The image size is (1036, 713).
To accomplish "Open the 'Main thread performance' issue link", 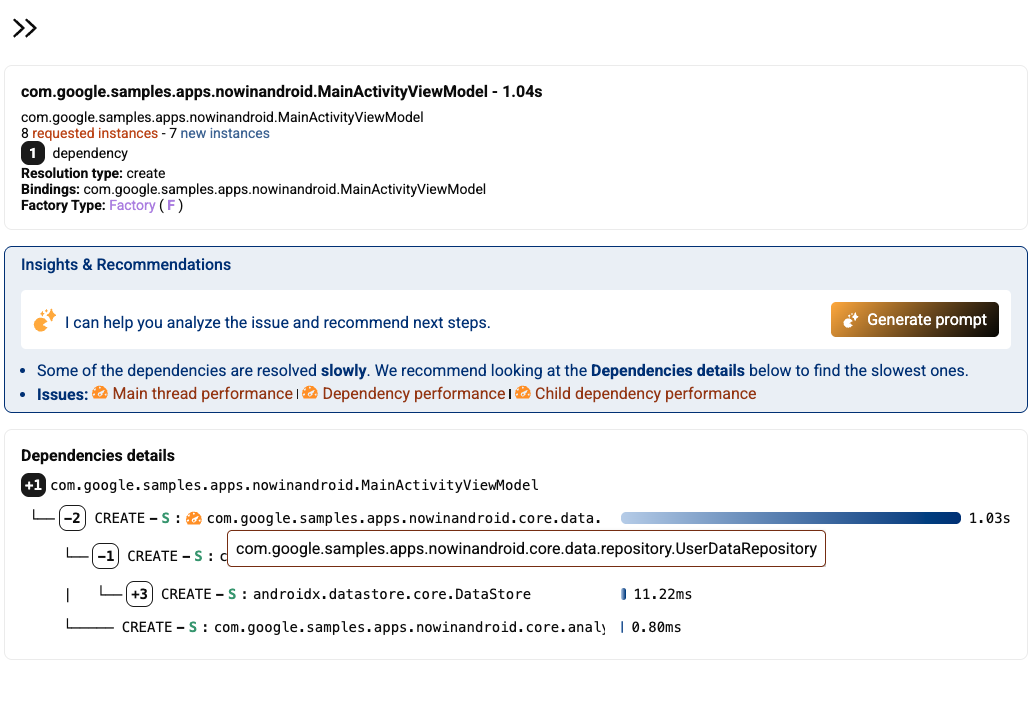I will (202, 394).
